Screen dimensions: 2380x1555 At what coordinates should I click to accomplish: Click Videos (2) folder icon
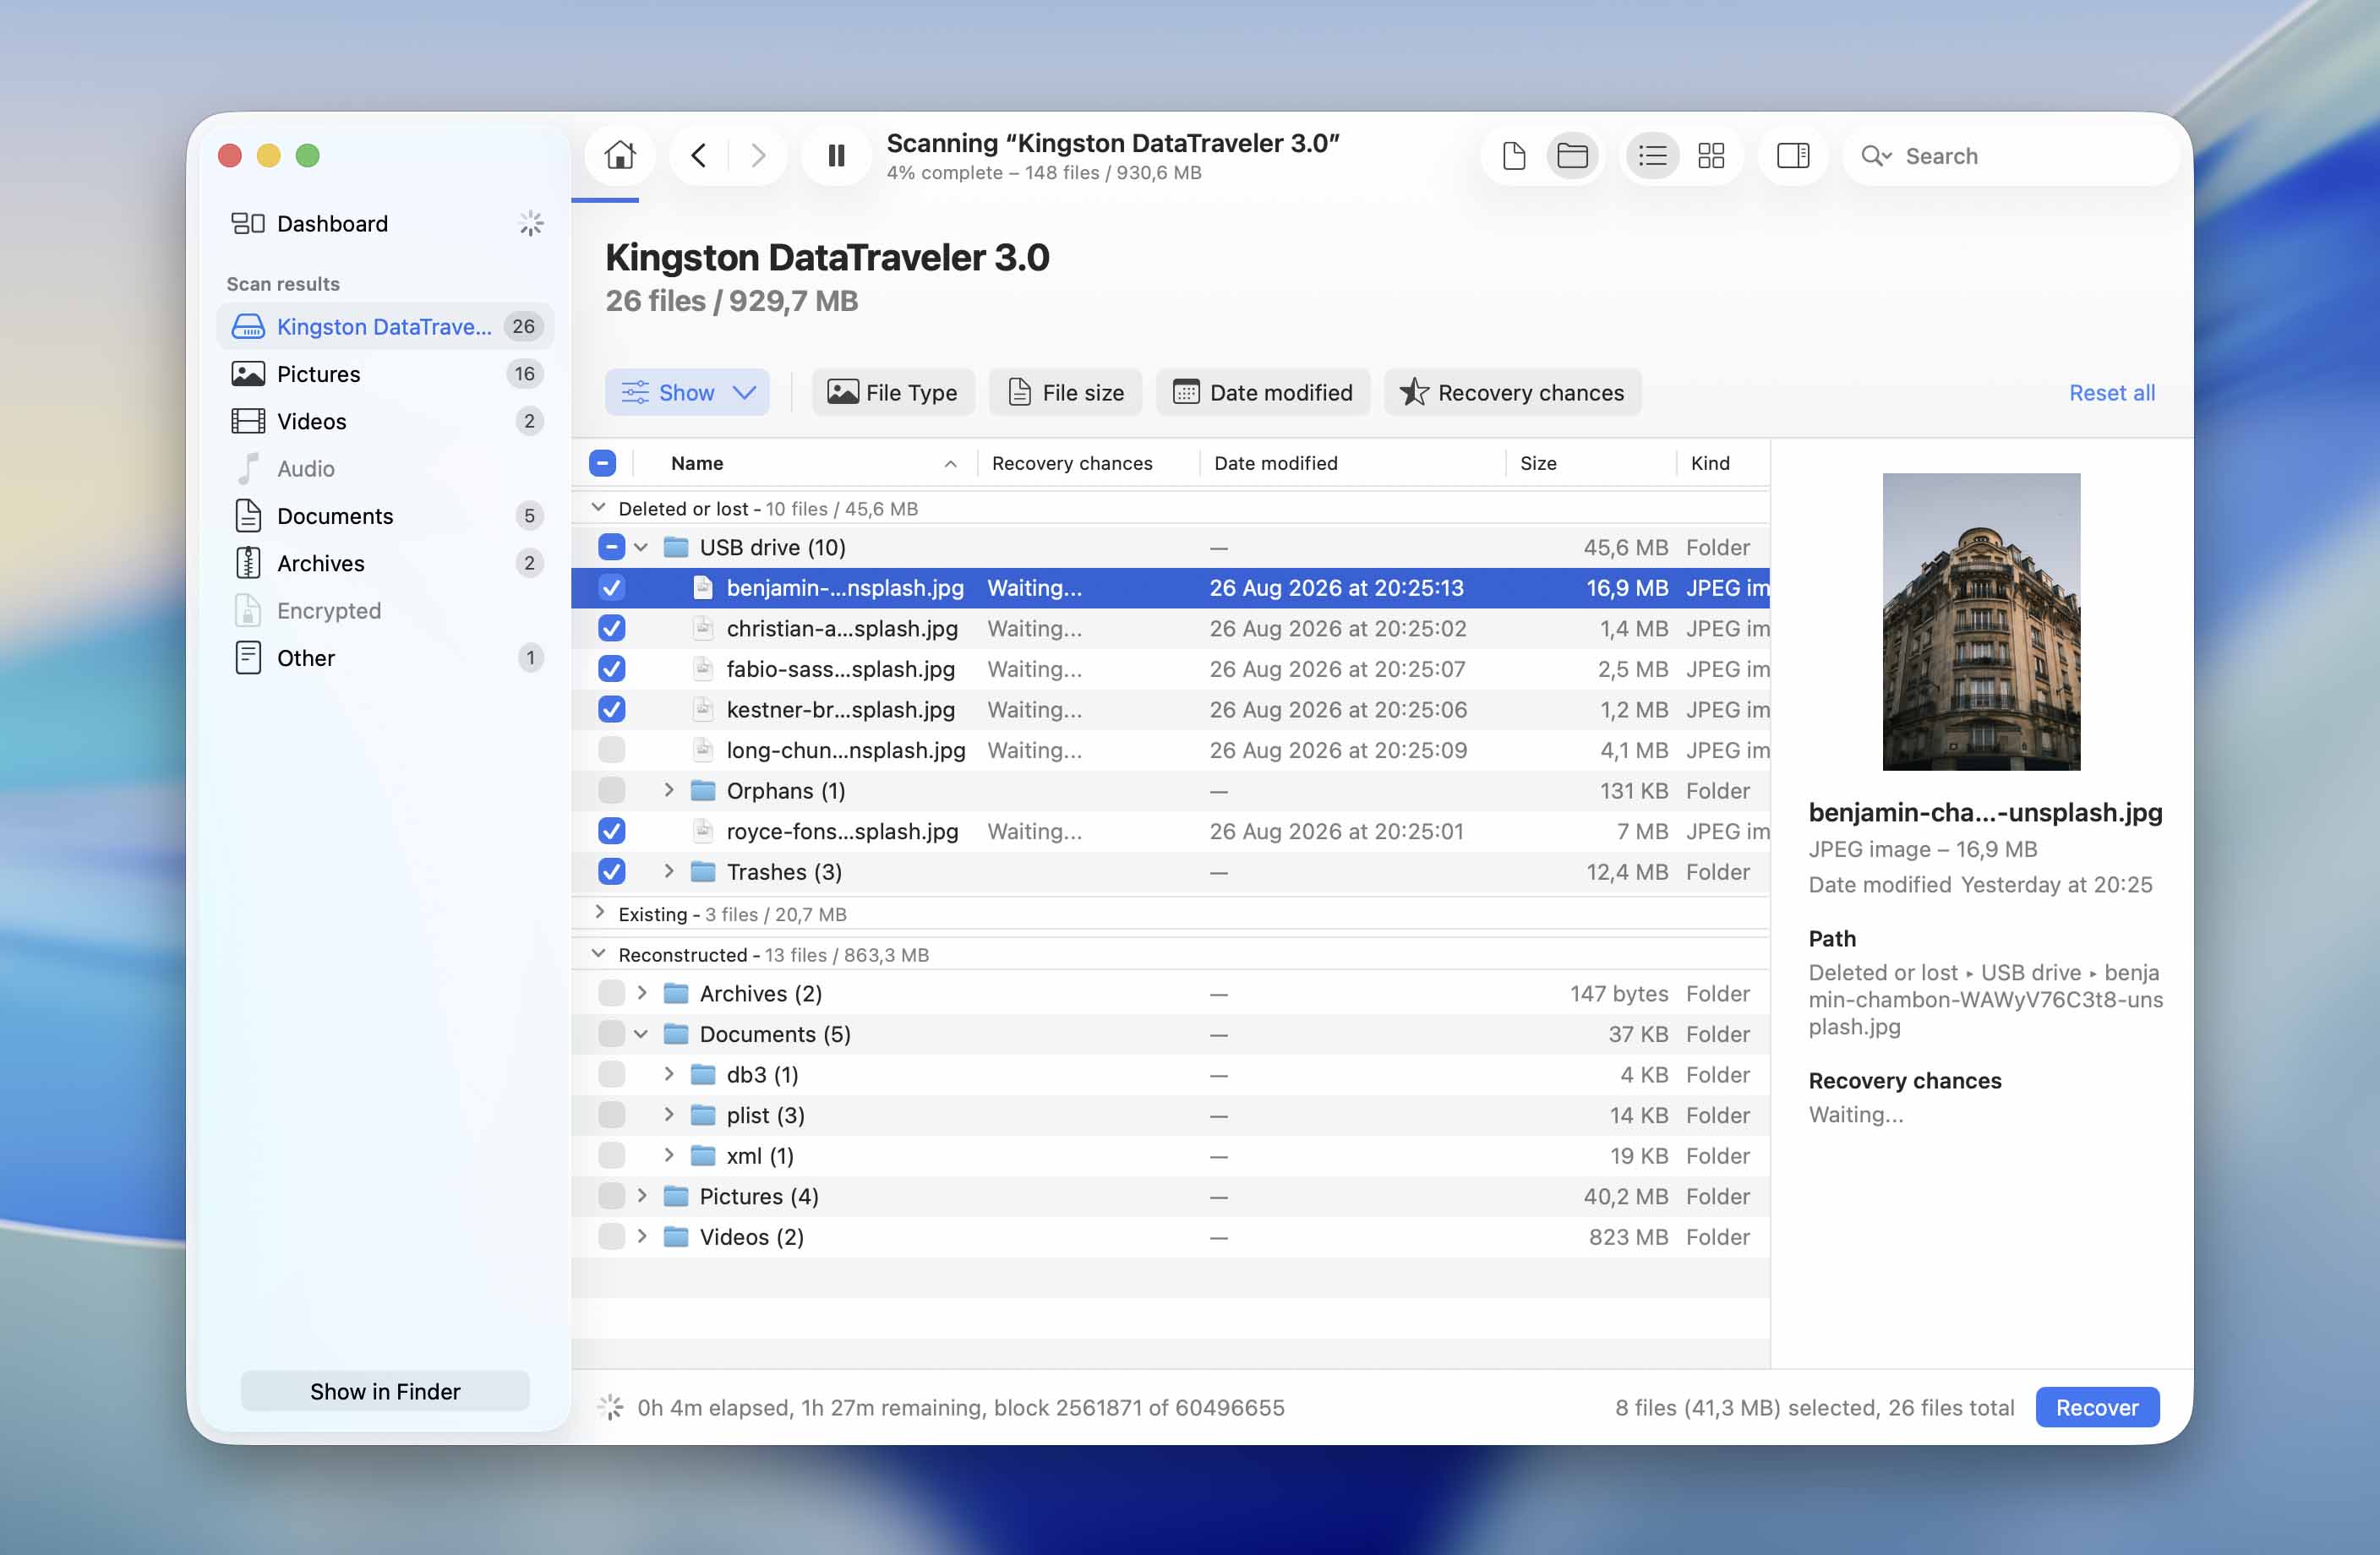pos(676,1236)
